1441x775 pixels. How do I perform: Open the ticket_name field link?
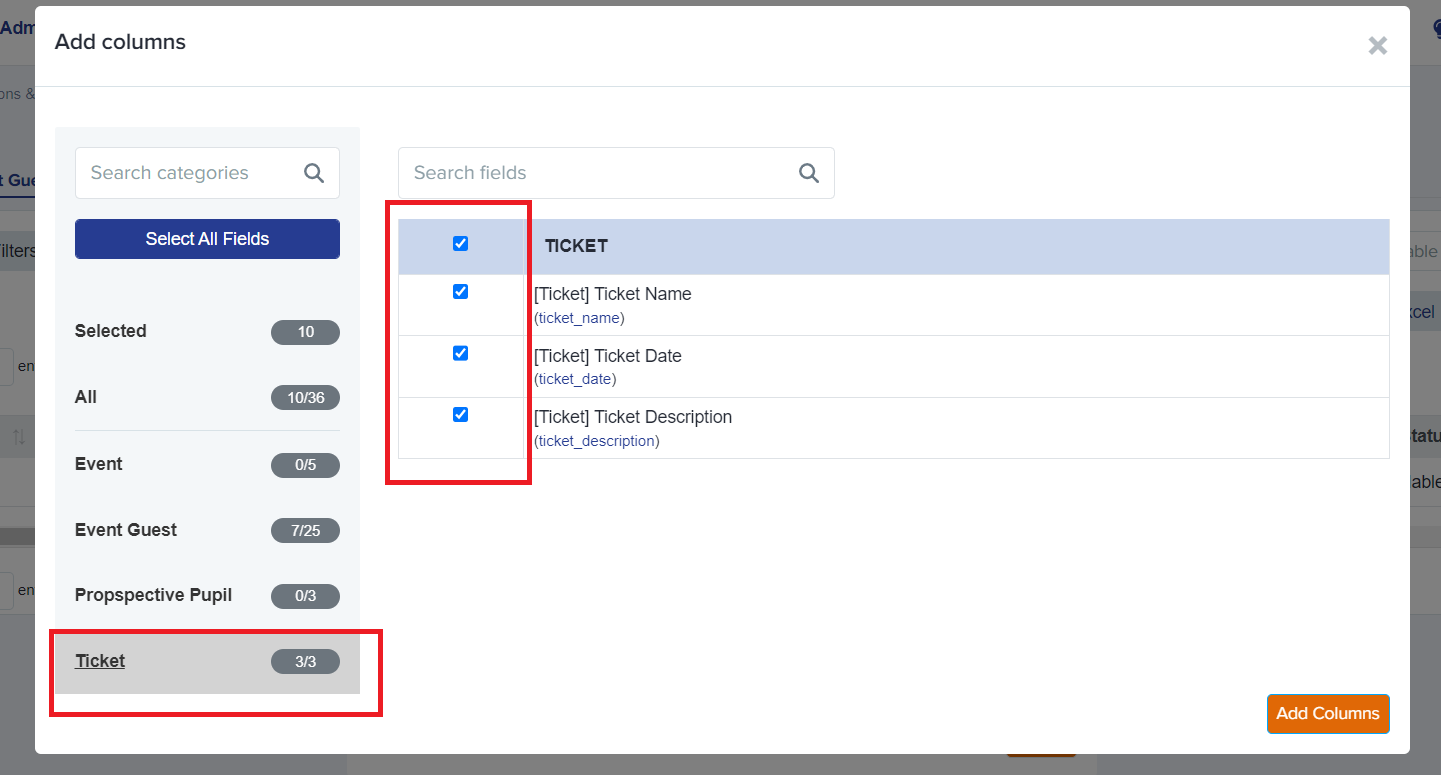click(x=579, y=317)
